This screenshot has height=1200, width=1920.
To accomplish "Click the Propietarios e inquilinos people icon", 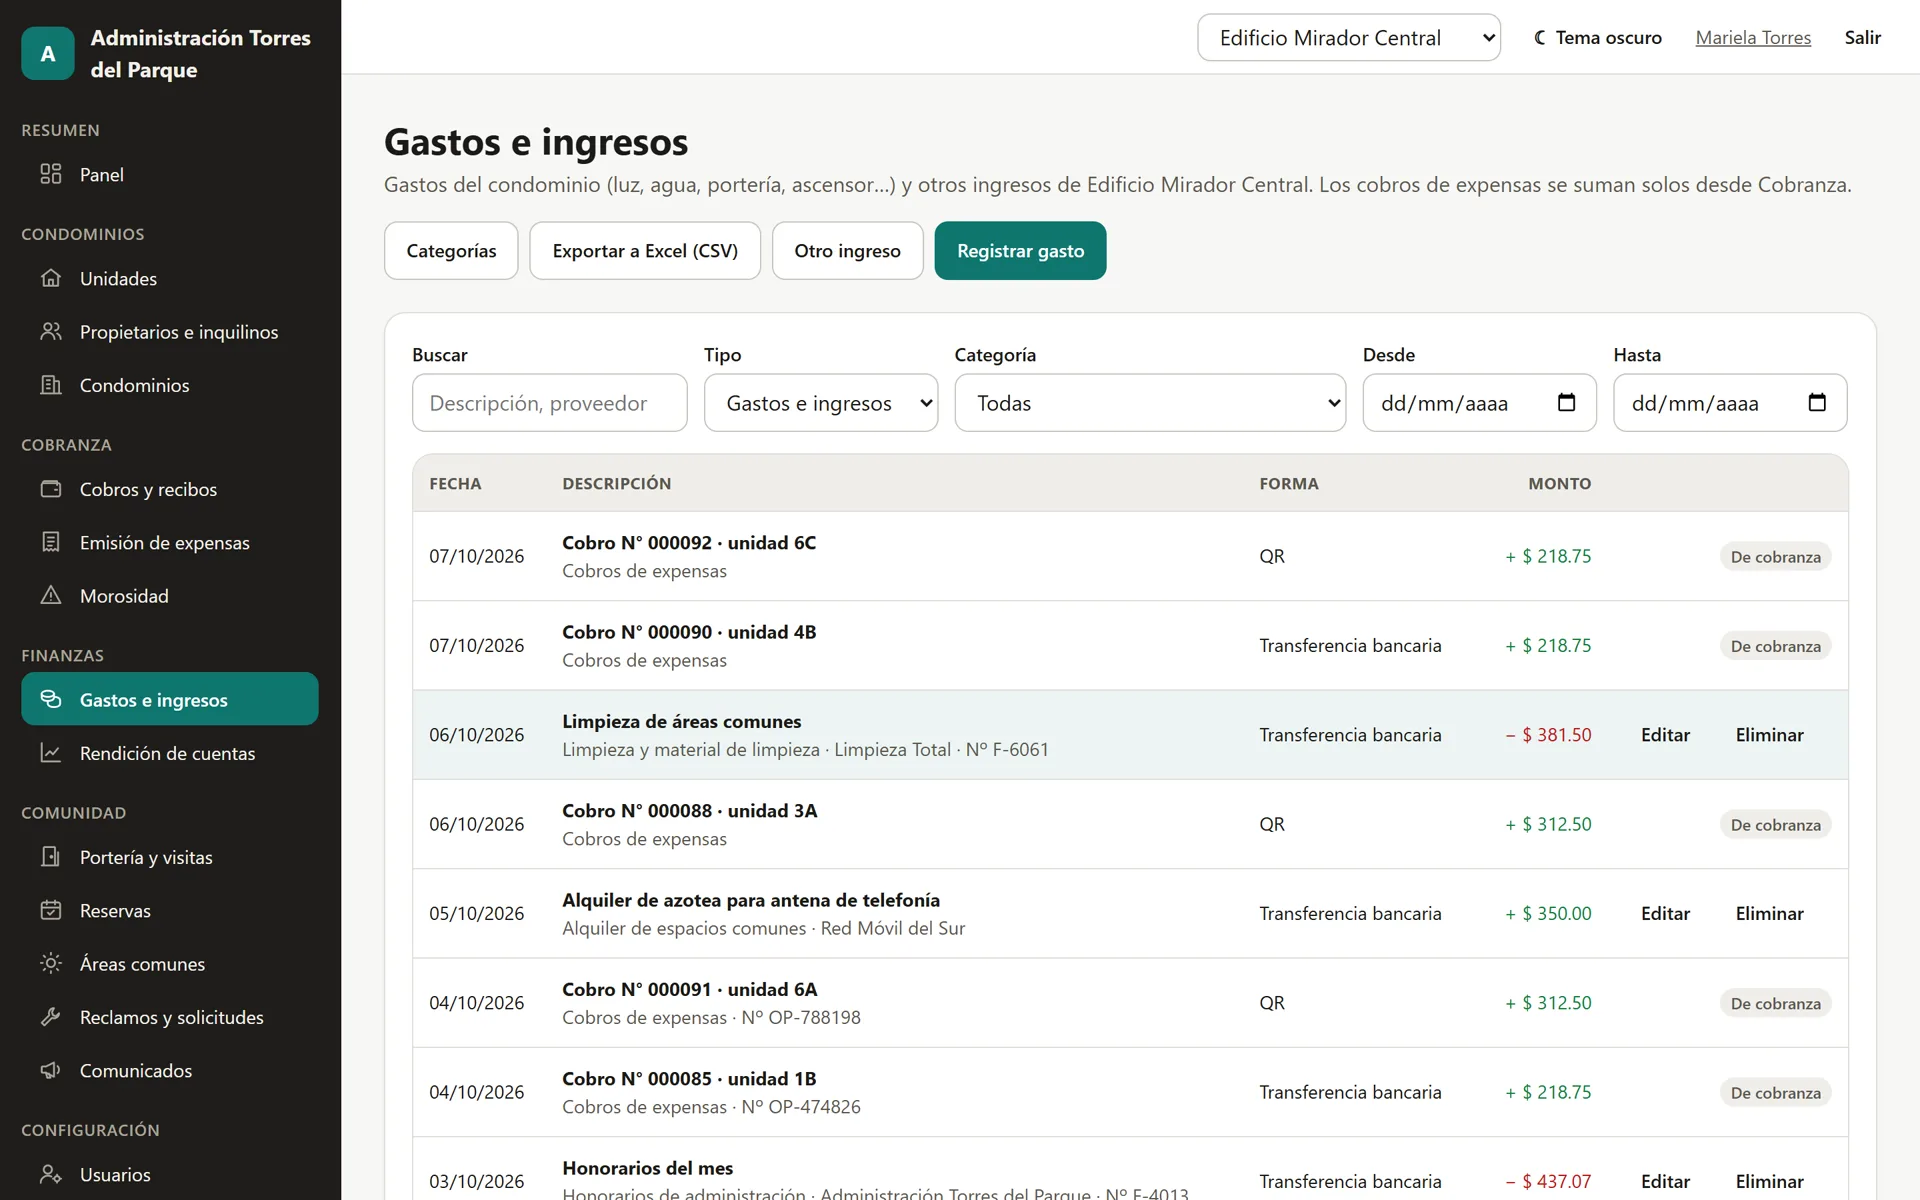I will (51, 331).
